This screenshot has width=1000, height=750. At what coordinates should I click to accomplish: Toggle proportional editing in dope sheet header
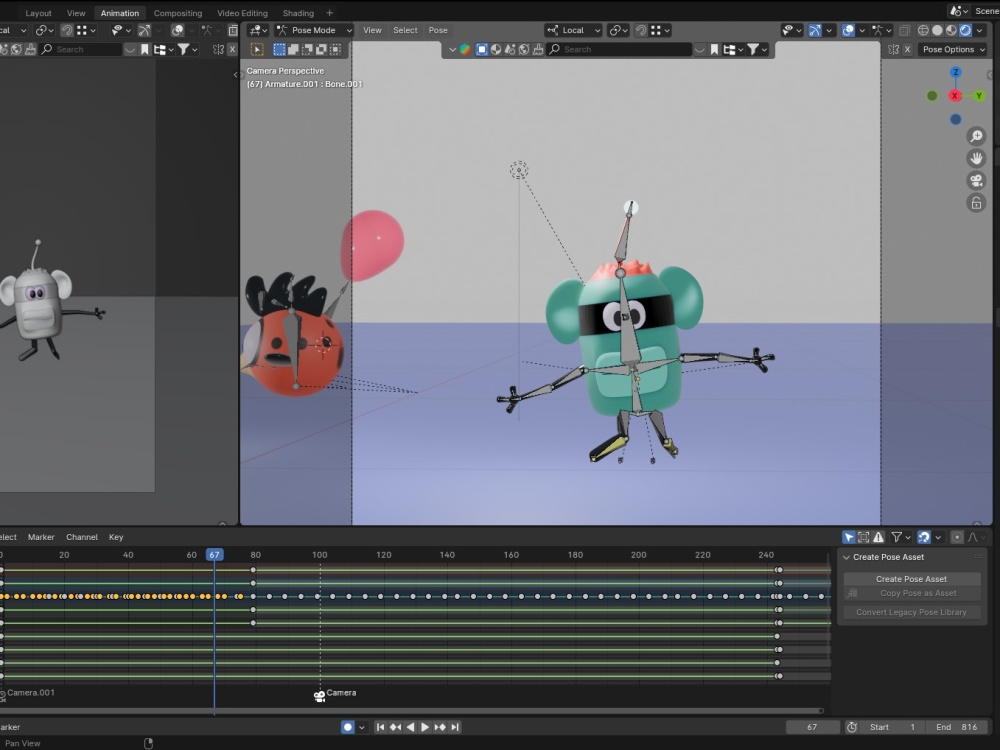(x=957, y=537)
